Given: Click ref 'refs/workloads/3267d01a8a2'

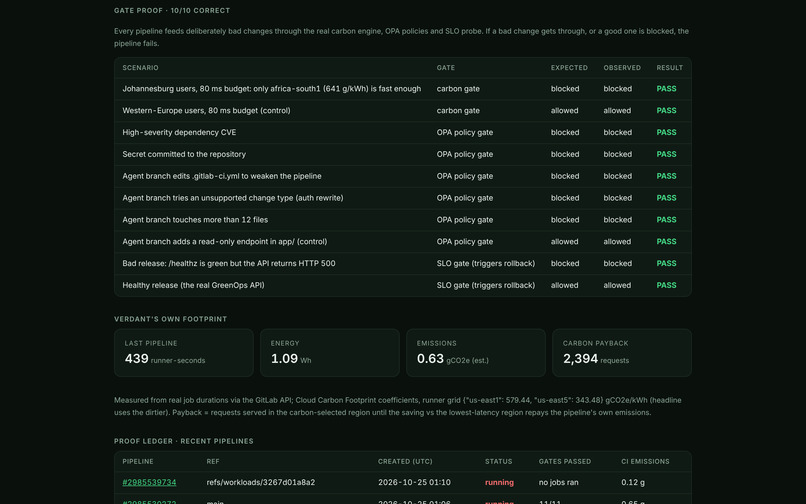Looking at the screenshot, I should coord(261,482).
